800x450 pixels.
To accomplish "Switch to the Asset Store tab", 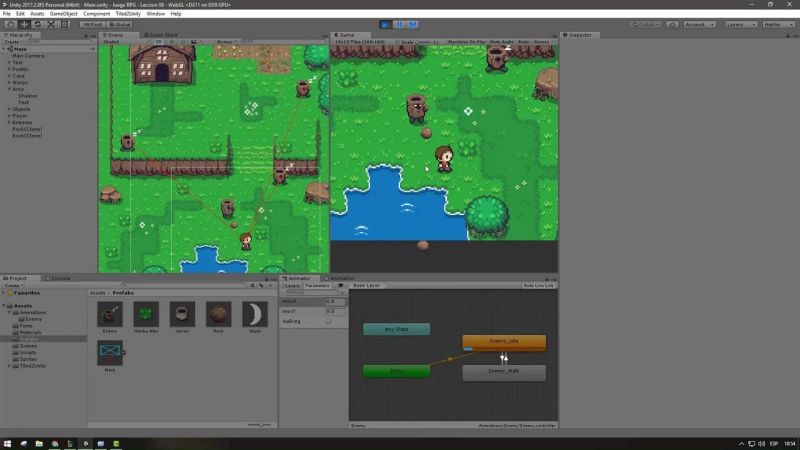I will pyautogui.click(x=161, y=35).
